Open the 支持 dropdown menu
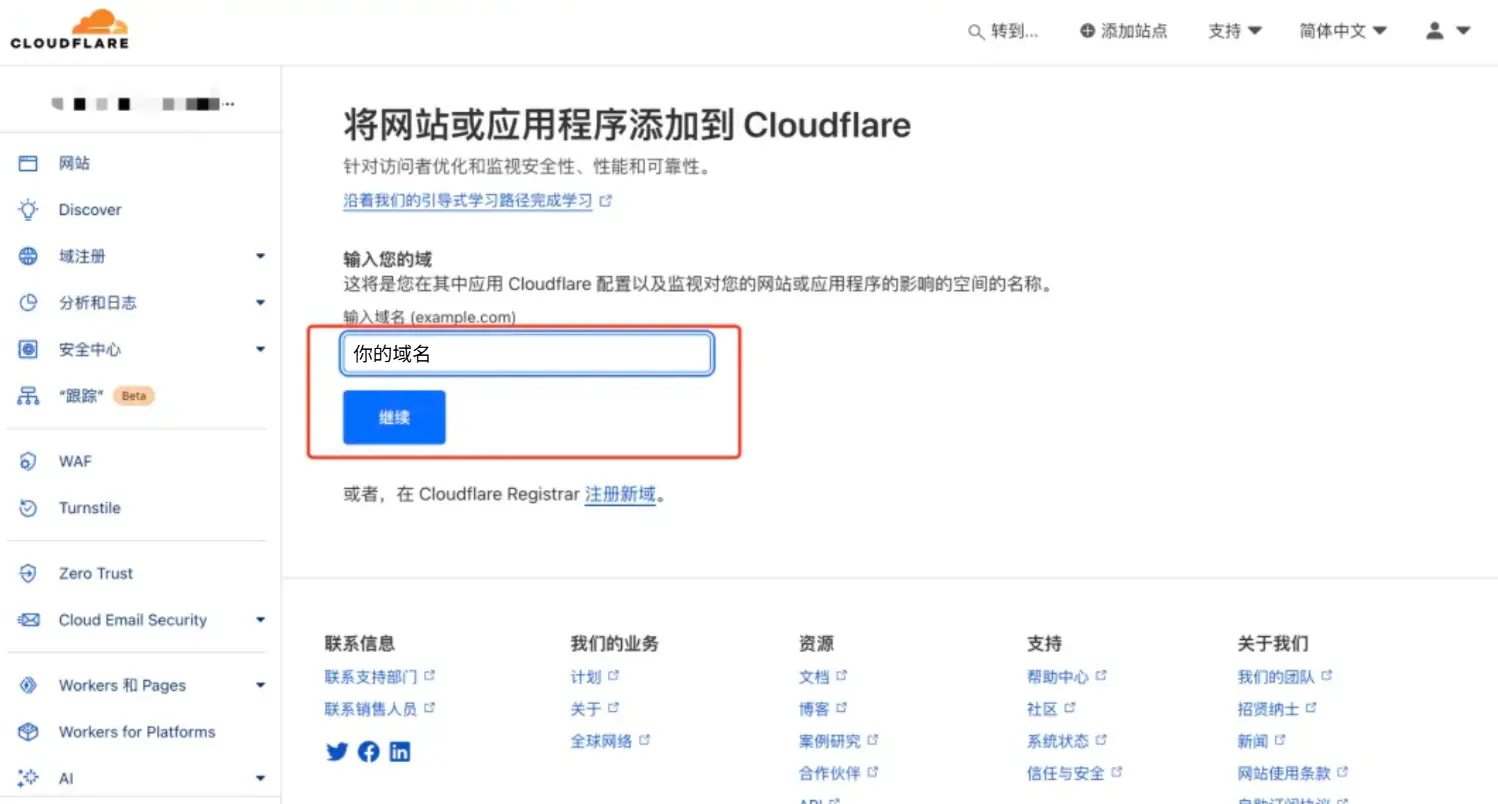This screenshot has height=804, width=1498. [x=1235, y=31]
